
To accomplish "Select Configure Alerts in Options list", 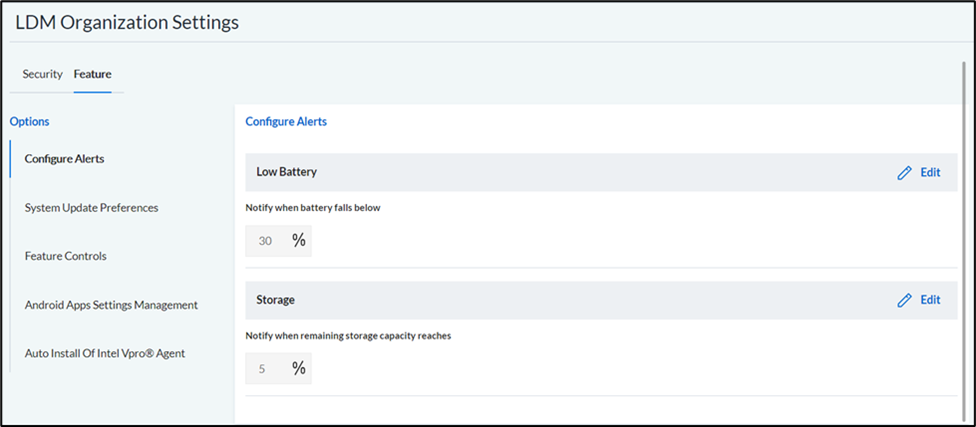I will tap(64, 159).
